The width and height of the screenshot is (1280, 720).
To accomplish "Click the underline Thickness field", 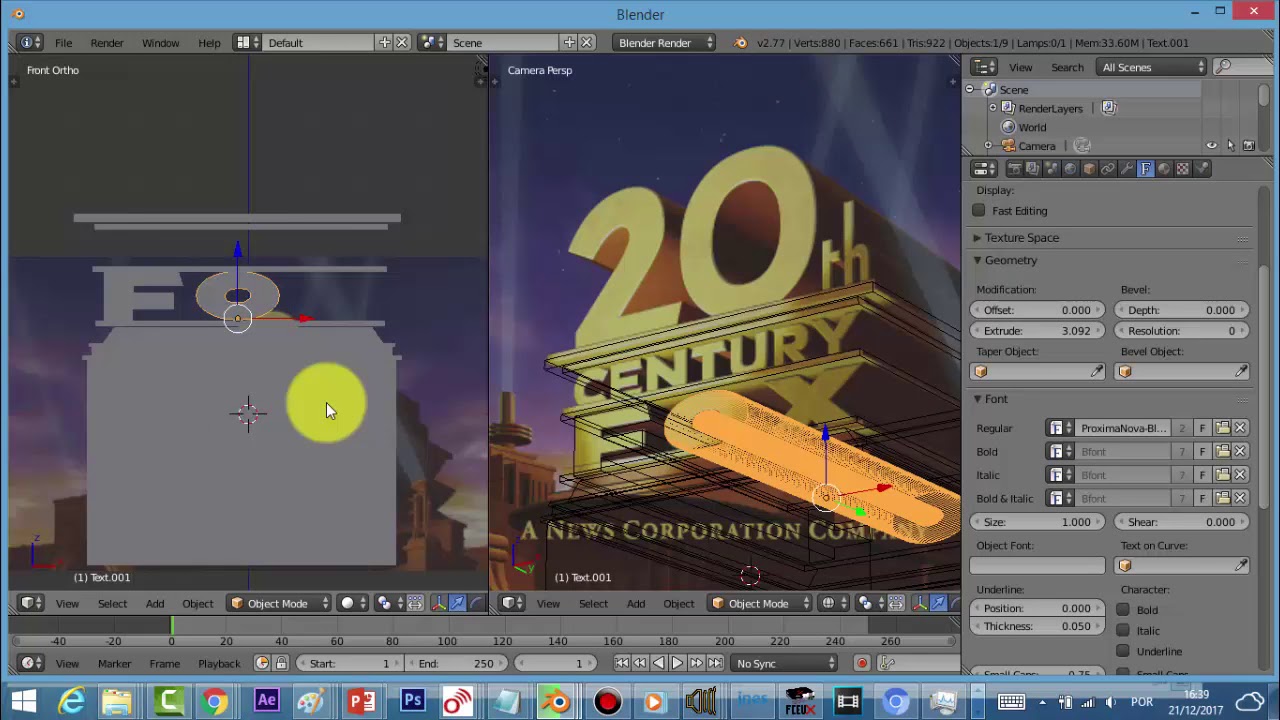I will click(1037, 627).
